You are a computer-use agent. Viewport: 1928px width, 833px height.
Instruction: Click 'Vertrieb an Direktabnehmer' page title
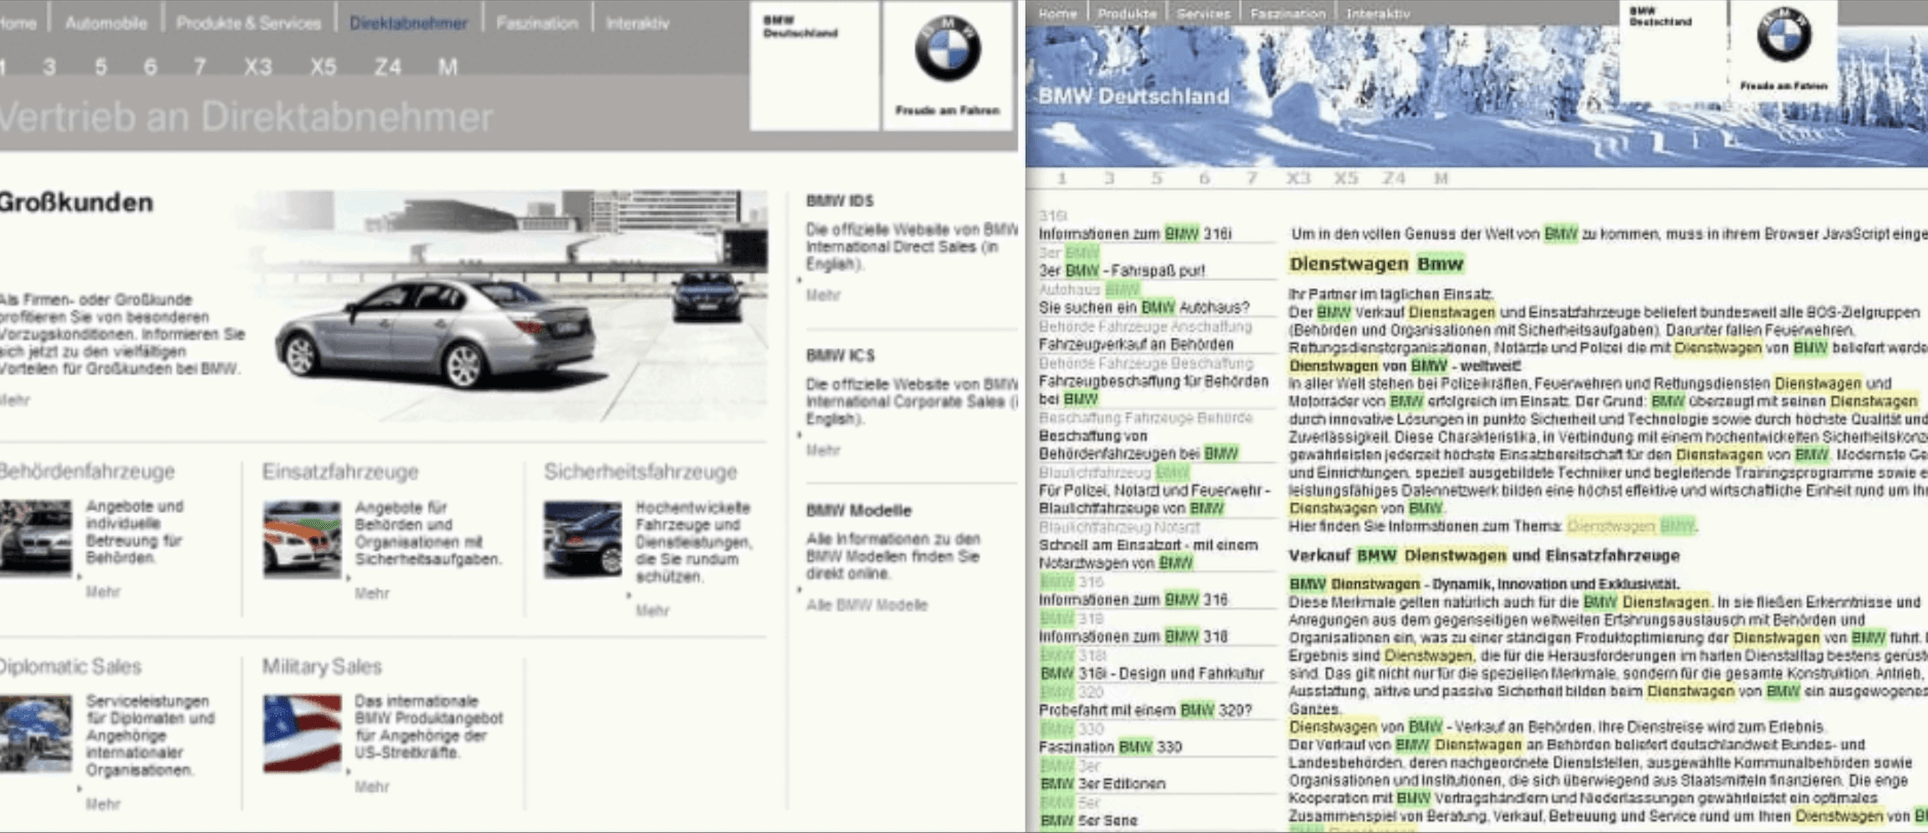[x=246, y=117]
